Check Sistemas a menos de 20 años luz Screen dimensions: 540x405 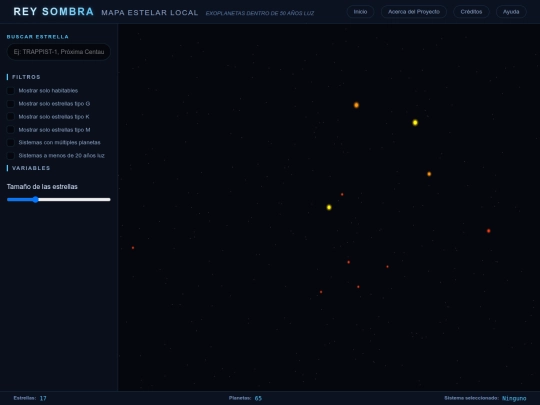tap(11, 156)
